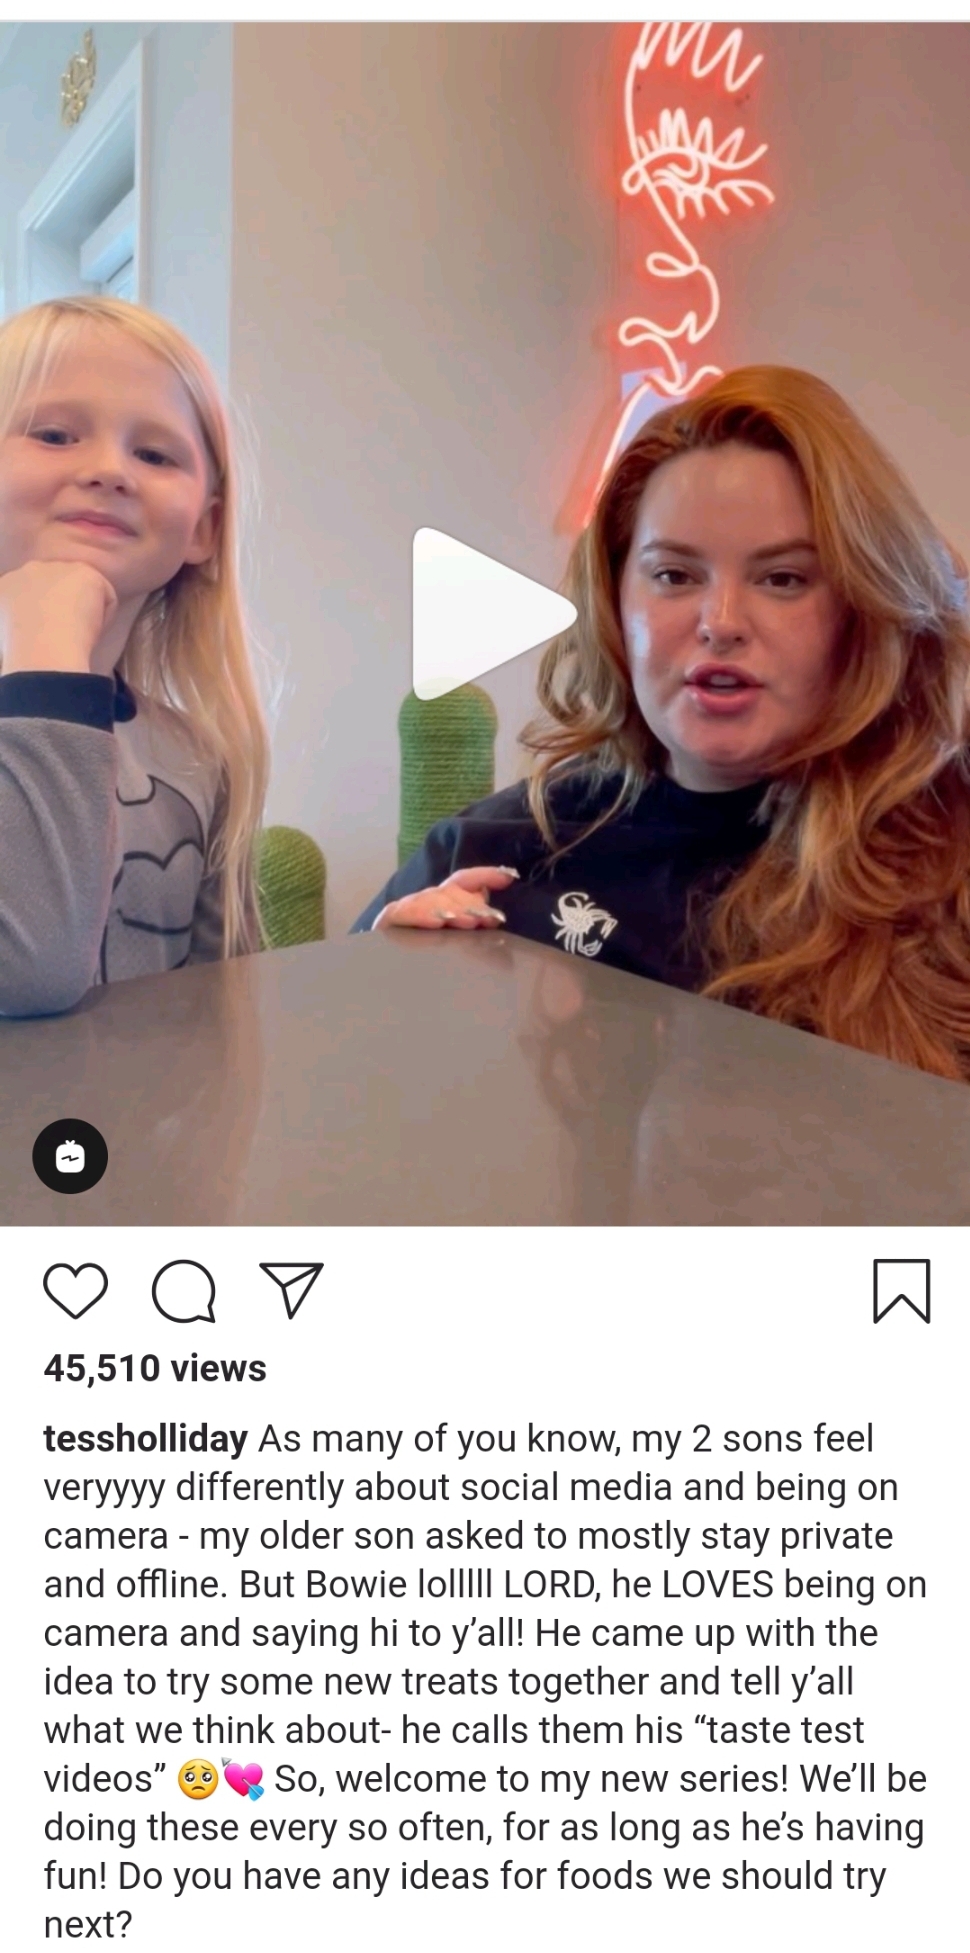Save the post with the bookmark icon
This screenshot has width=970, height=1953.
click(x=902, y=1291)
